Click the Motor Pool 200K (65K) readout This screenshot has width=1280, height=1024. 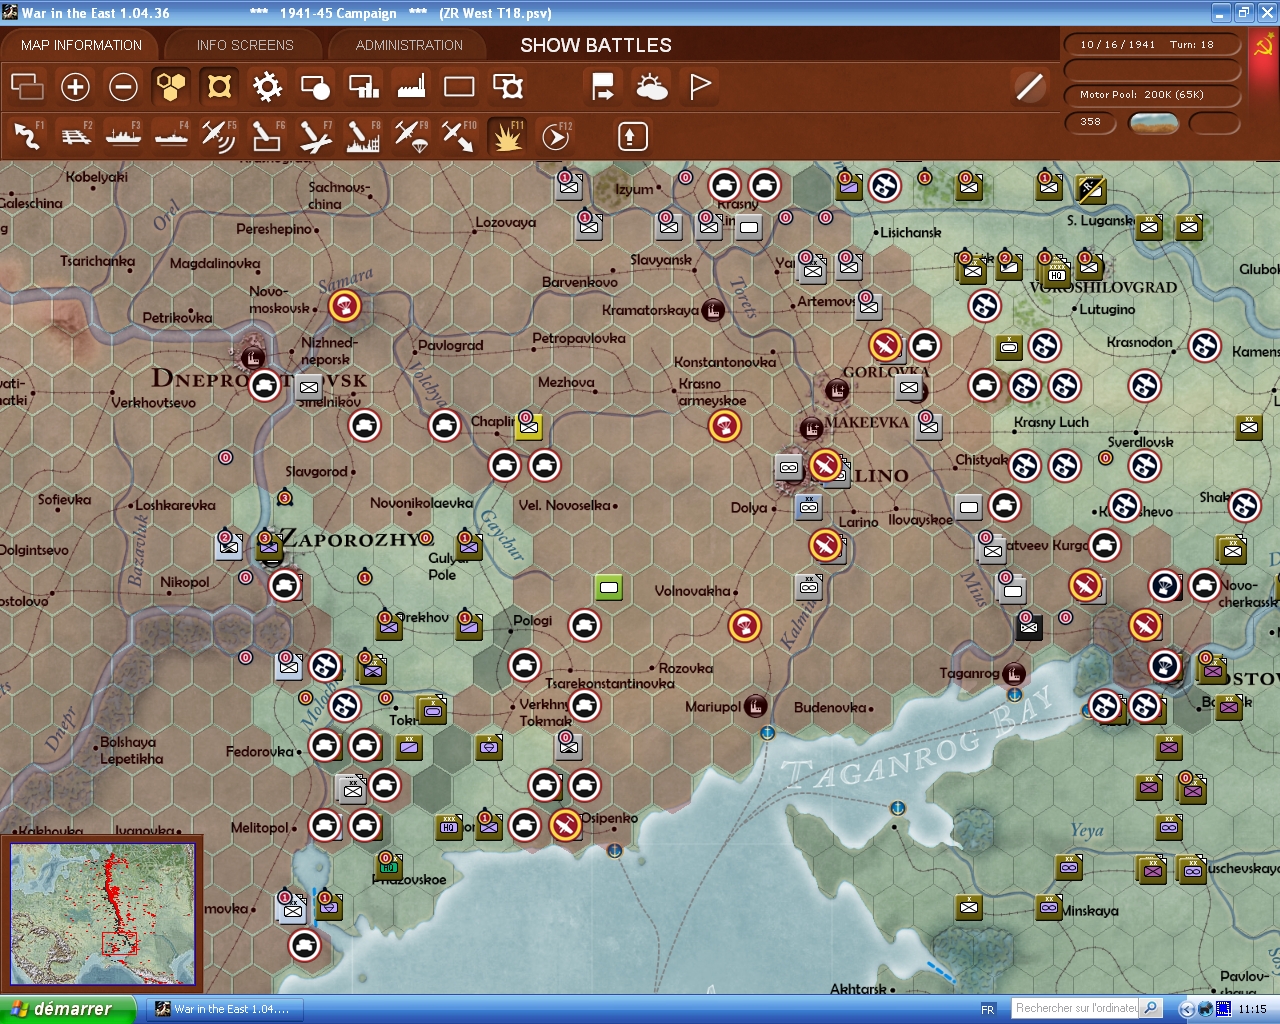[x=1152, y=95]
